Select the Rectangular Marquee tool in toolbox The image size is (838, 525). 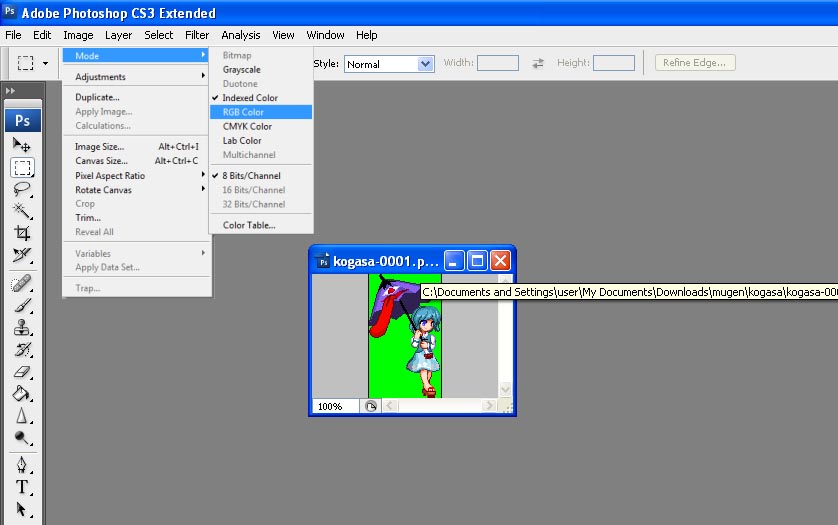(x=22, y=168)
